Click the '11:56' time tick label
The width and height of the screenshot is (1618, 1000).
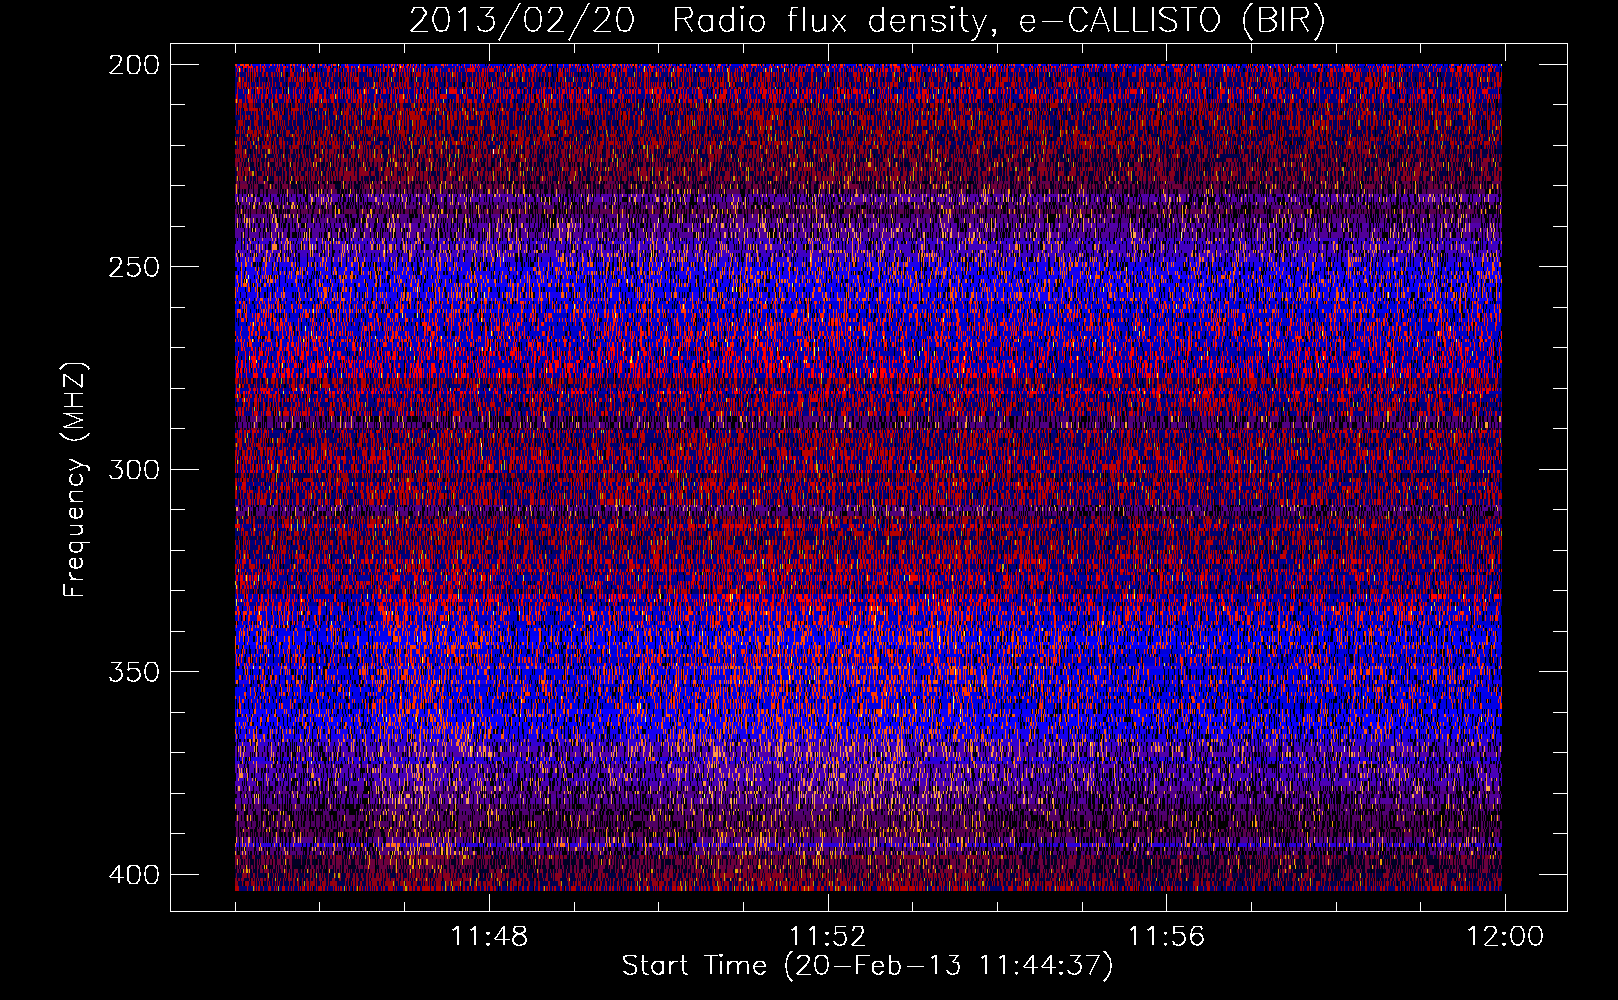tap(1166, 937)
